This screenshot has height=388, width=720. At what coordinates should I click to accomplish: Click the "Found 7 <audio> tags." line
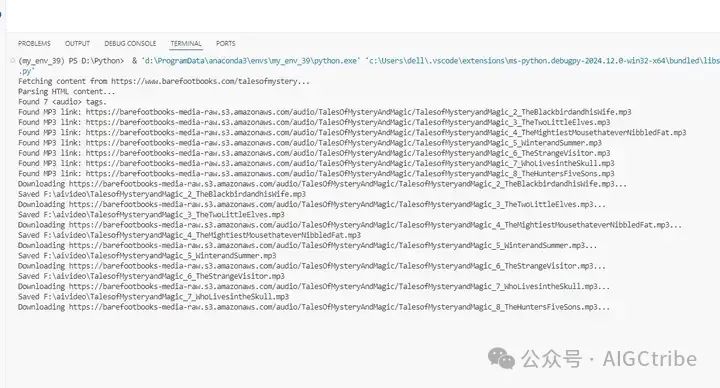click(x=62, y=101)
